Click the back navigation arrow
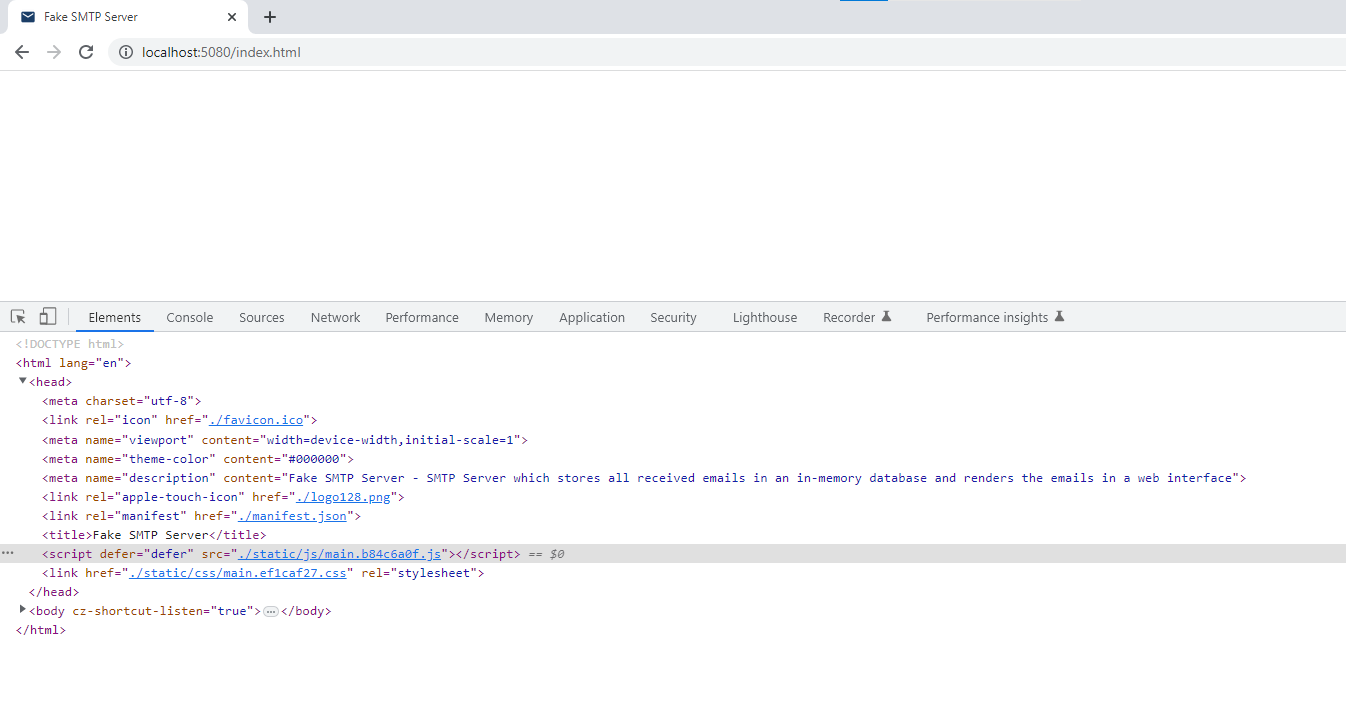 (x=21, y=51)
